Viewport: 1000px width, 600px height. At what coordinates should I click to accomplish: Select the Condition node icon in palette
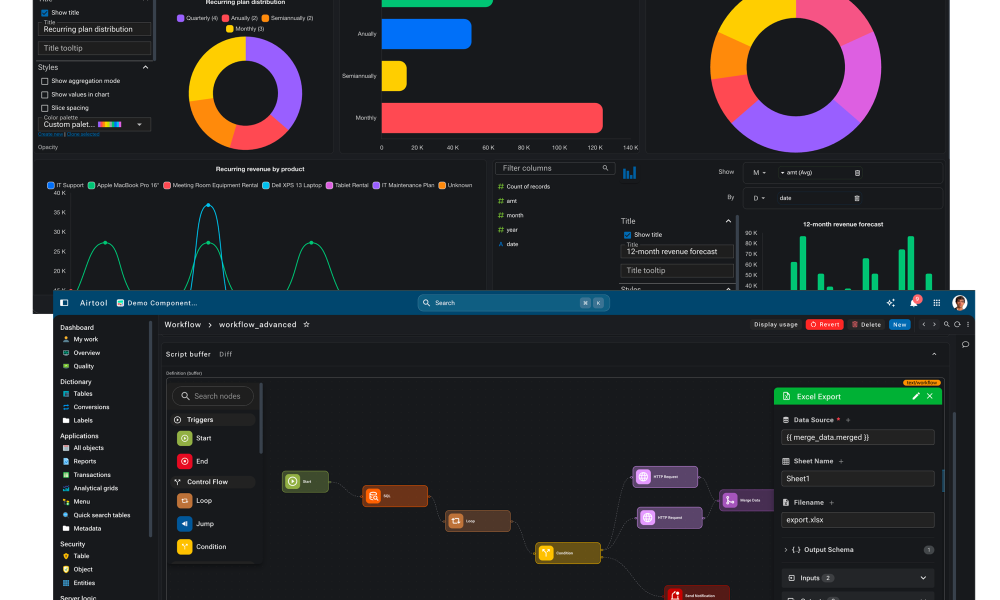184,546
